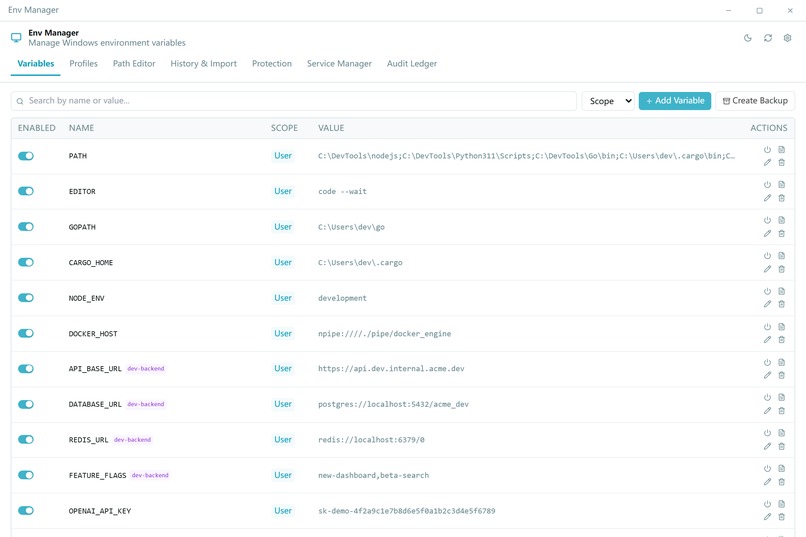Switch to the Variables tab

[35, 64]
